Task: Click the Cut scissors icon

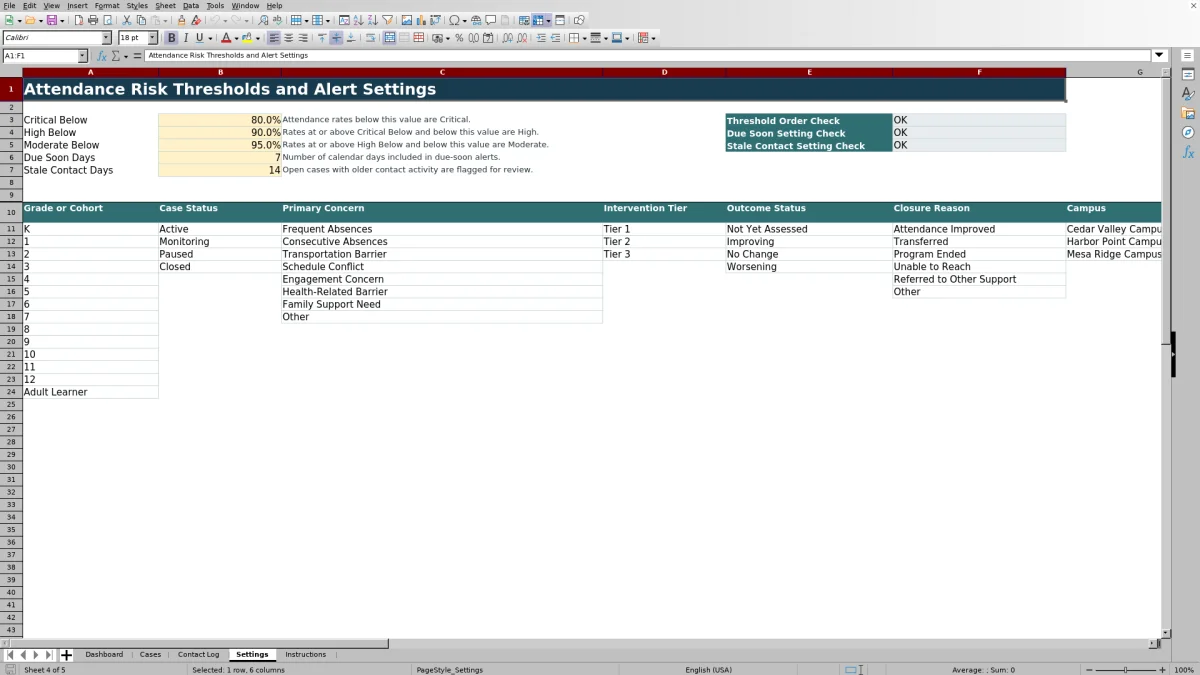Action: tap(127, 20)
